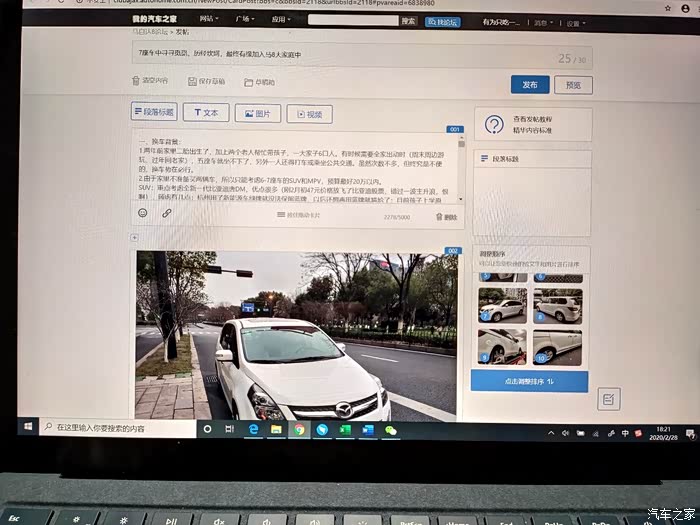Click the 清空内容 clear content icon
Image resolution: width=700 pixels, height=525 pixels.
tap(136, 80)
